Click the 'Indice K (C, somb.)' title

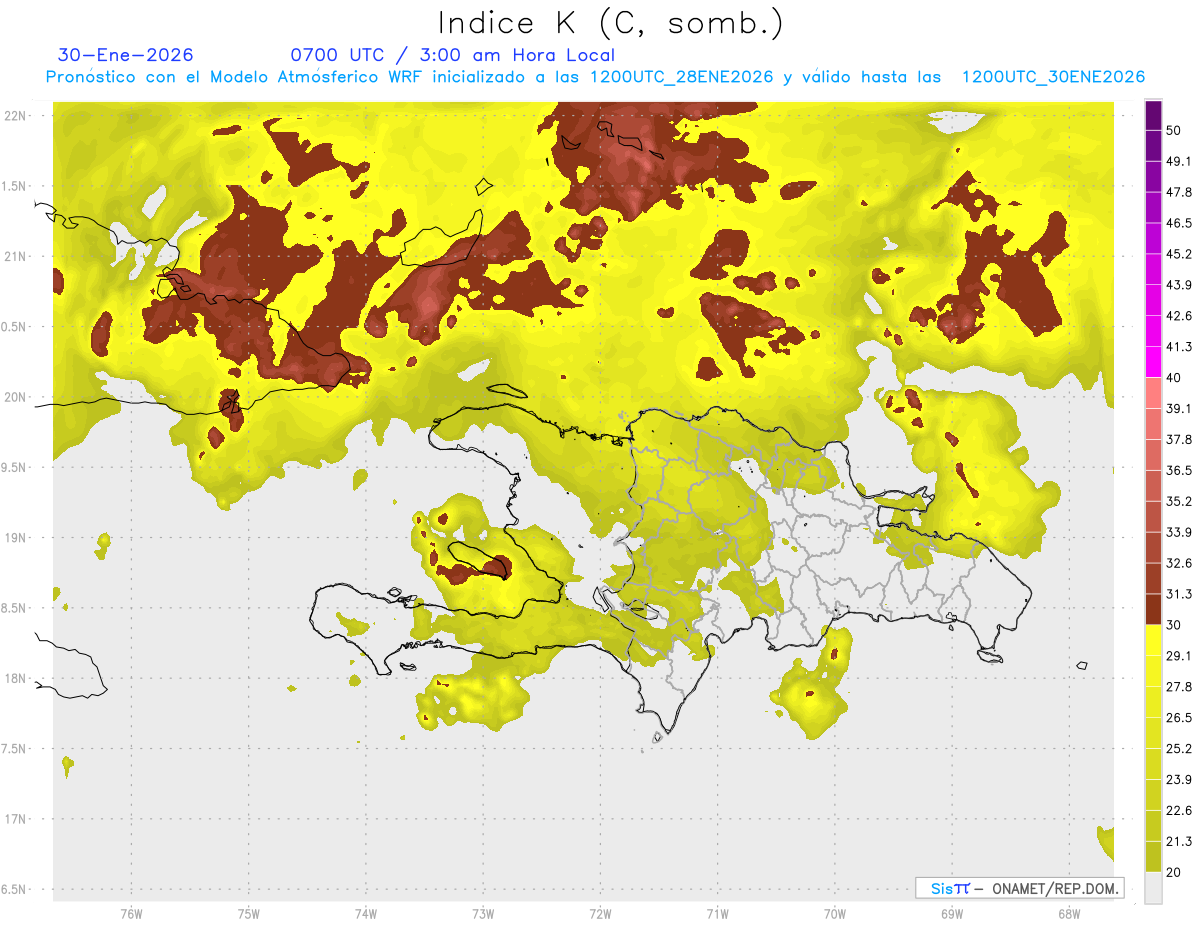tap(610, 23)
